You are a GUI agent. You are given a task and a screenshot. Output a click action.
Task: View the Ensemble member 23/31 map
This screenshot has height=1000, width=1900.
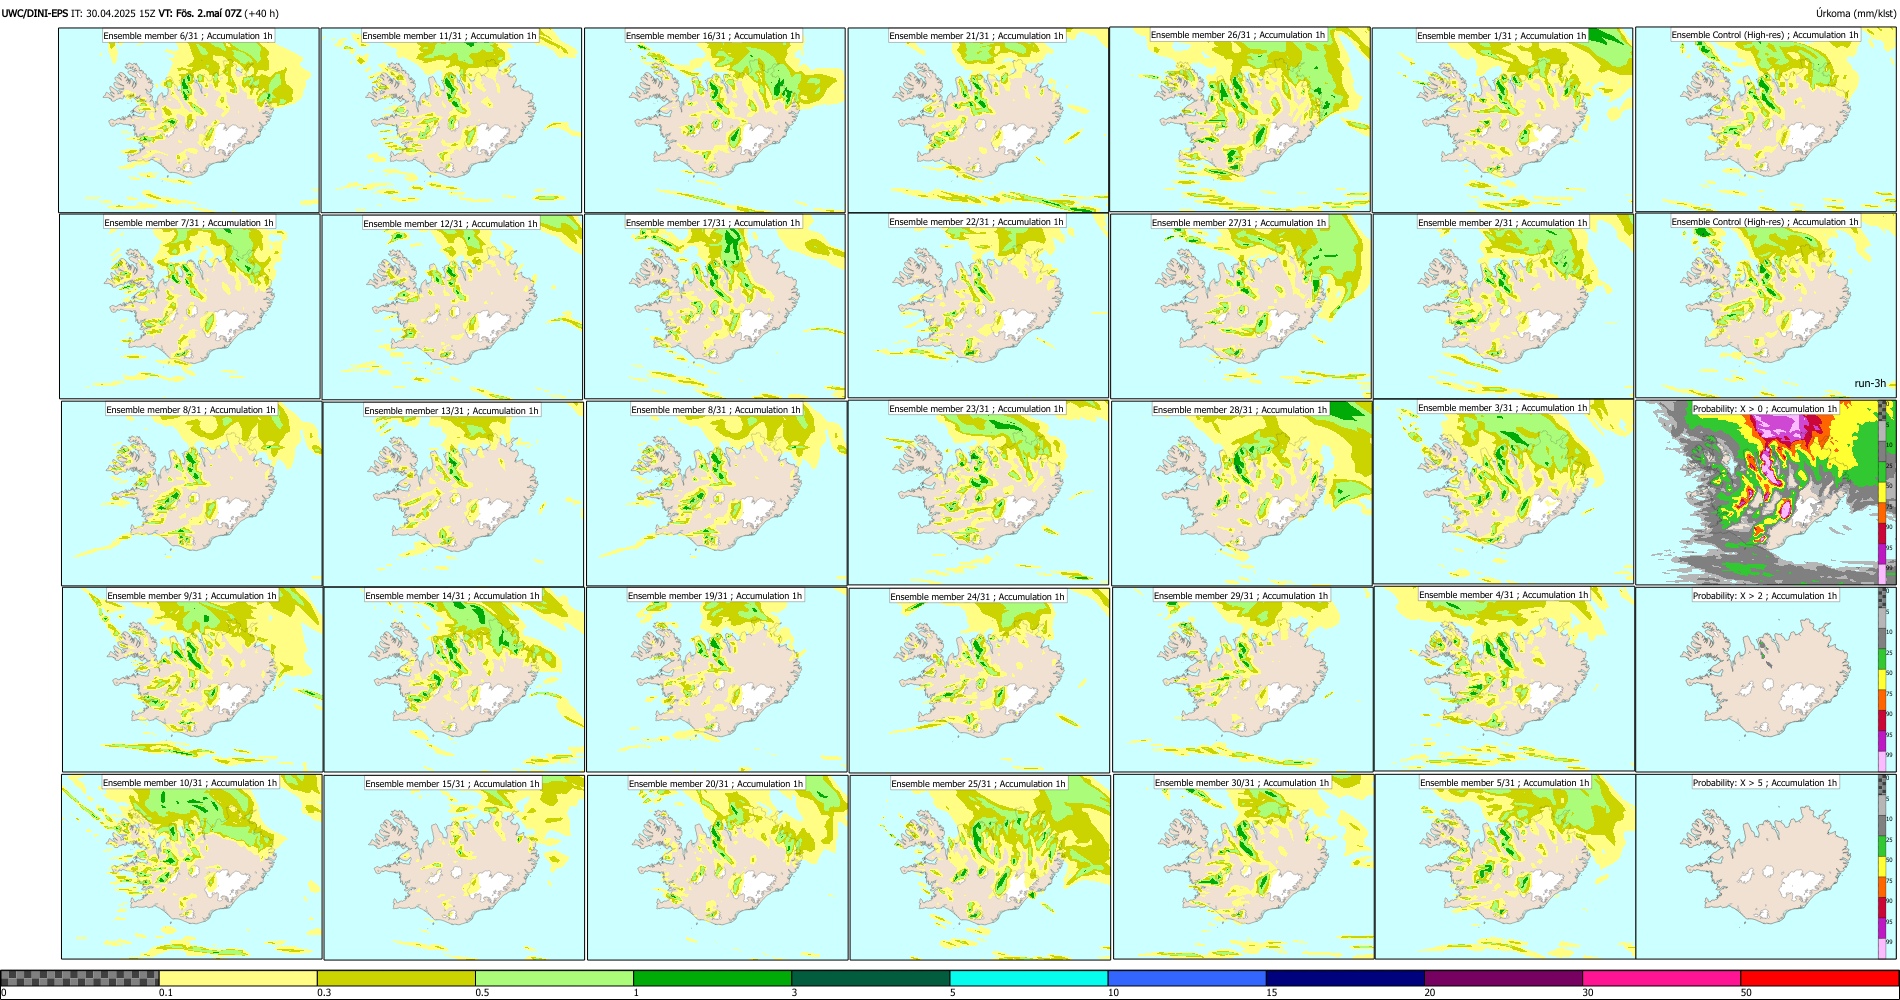point(978,493)
